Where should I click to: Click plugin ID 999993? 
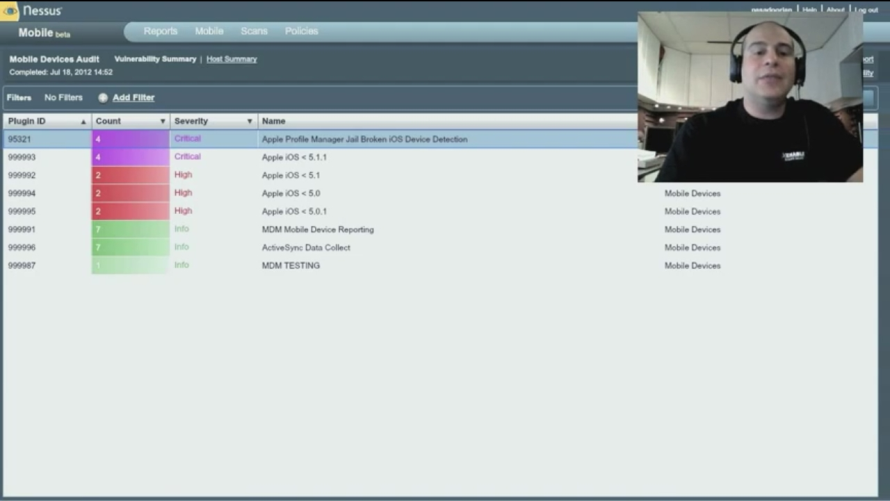click(22, 157)
